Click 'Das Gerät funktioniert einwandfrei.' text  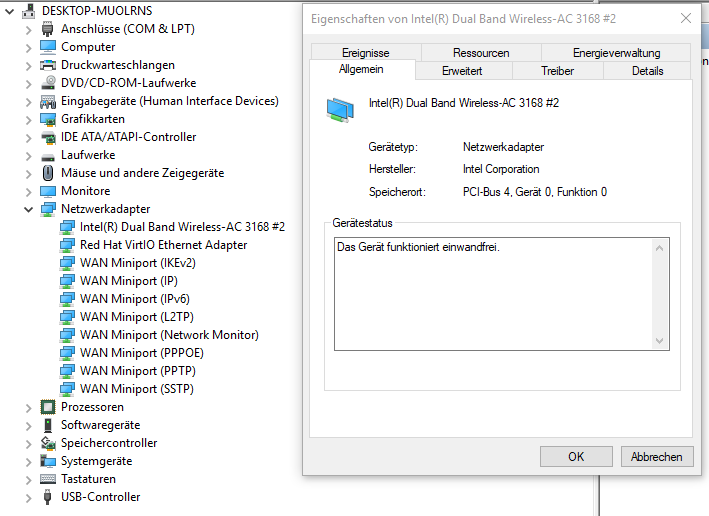(x=418, y=247)
